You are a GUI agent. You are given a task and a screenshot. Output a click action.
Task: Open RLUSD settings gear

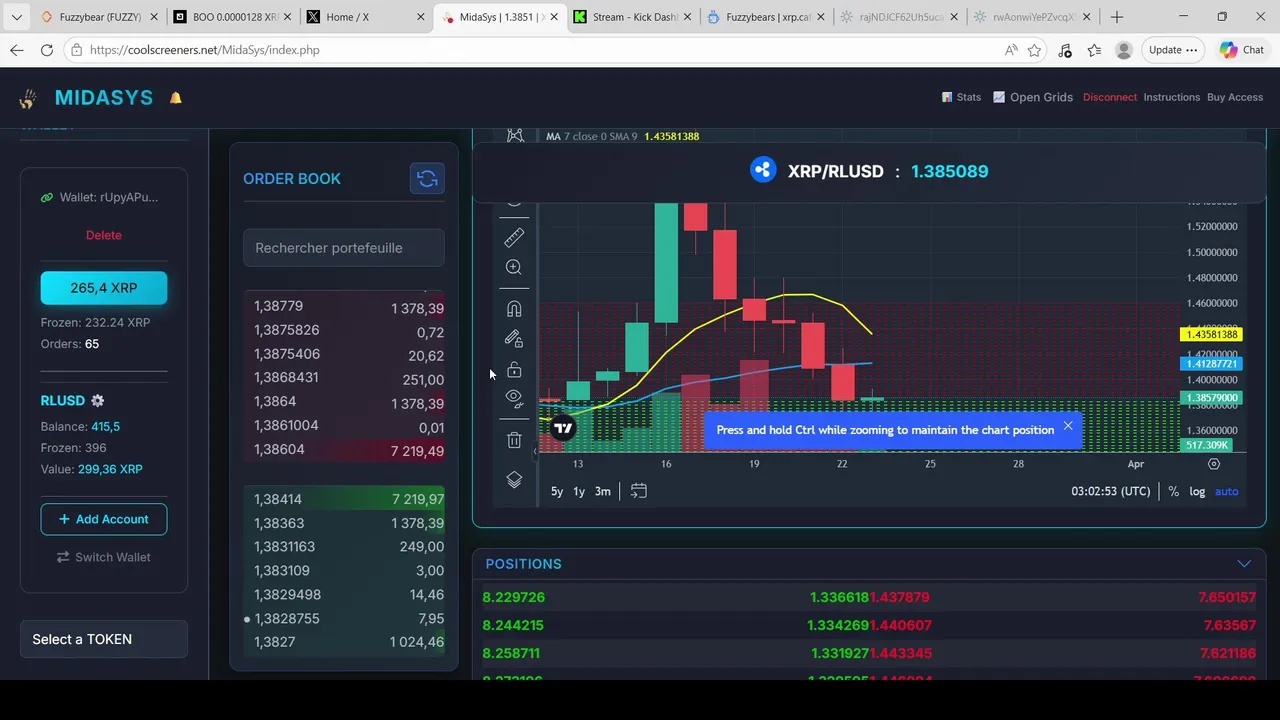[97, 400]
